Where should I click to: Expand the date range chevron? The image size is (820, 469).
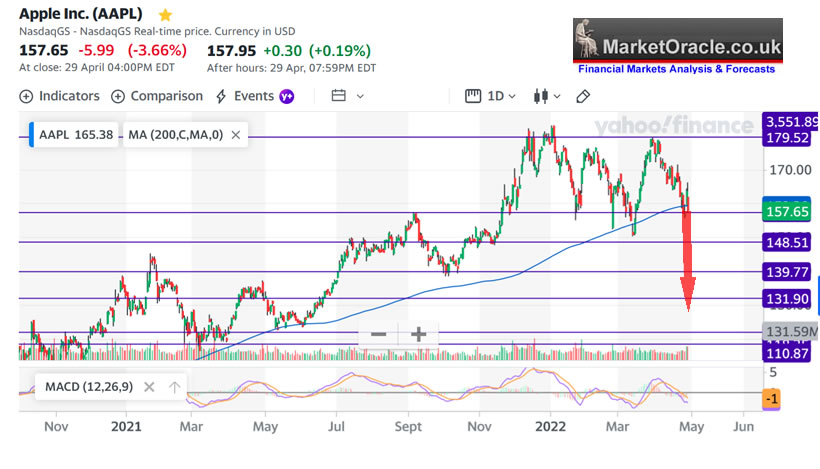click(x=360, y=96)
